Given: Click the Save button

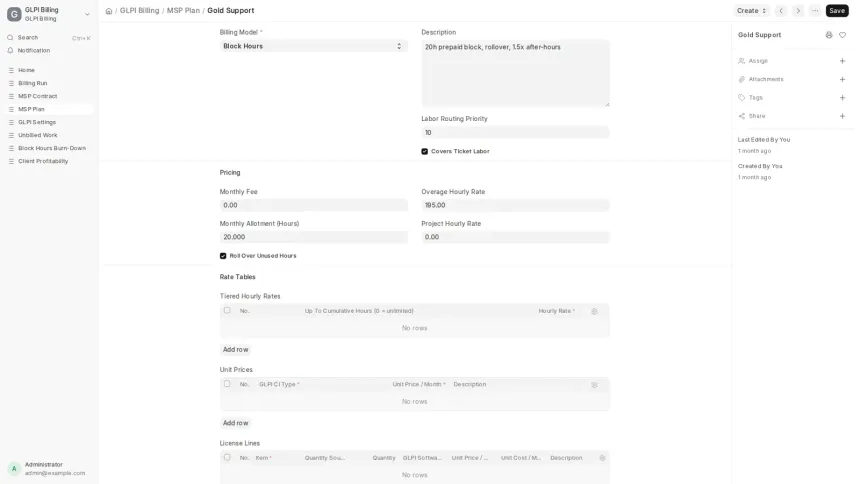Looking at the screenshot, I should coord(837,10).
